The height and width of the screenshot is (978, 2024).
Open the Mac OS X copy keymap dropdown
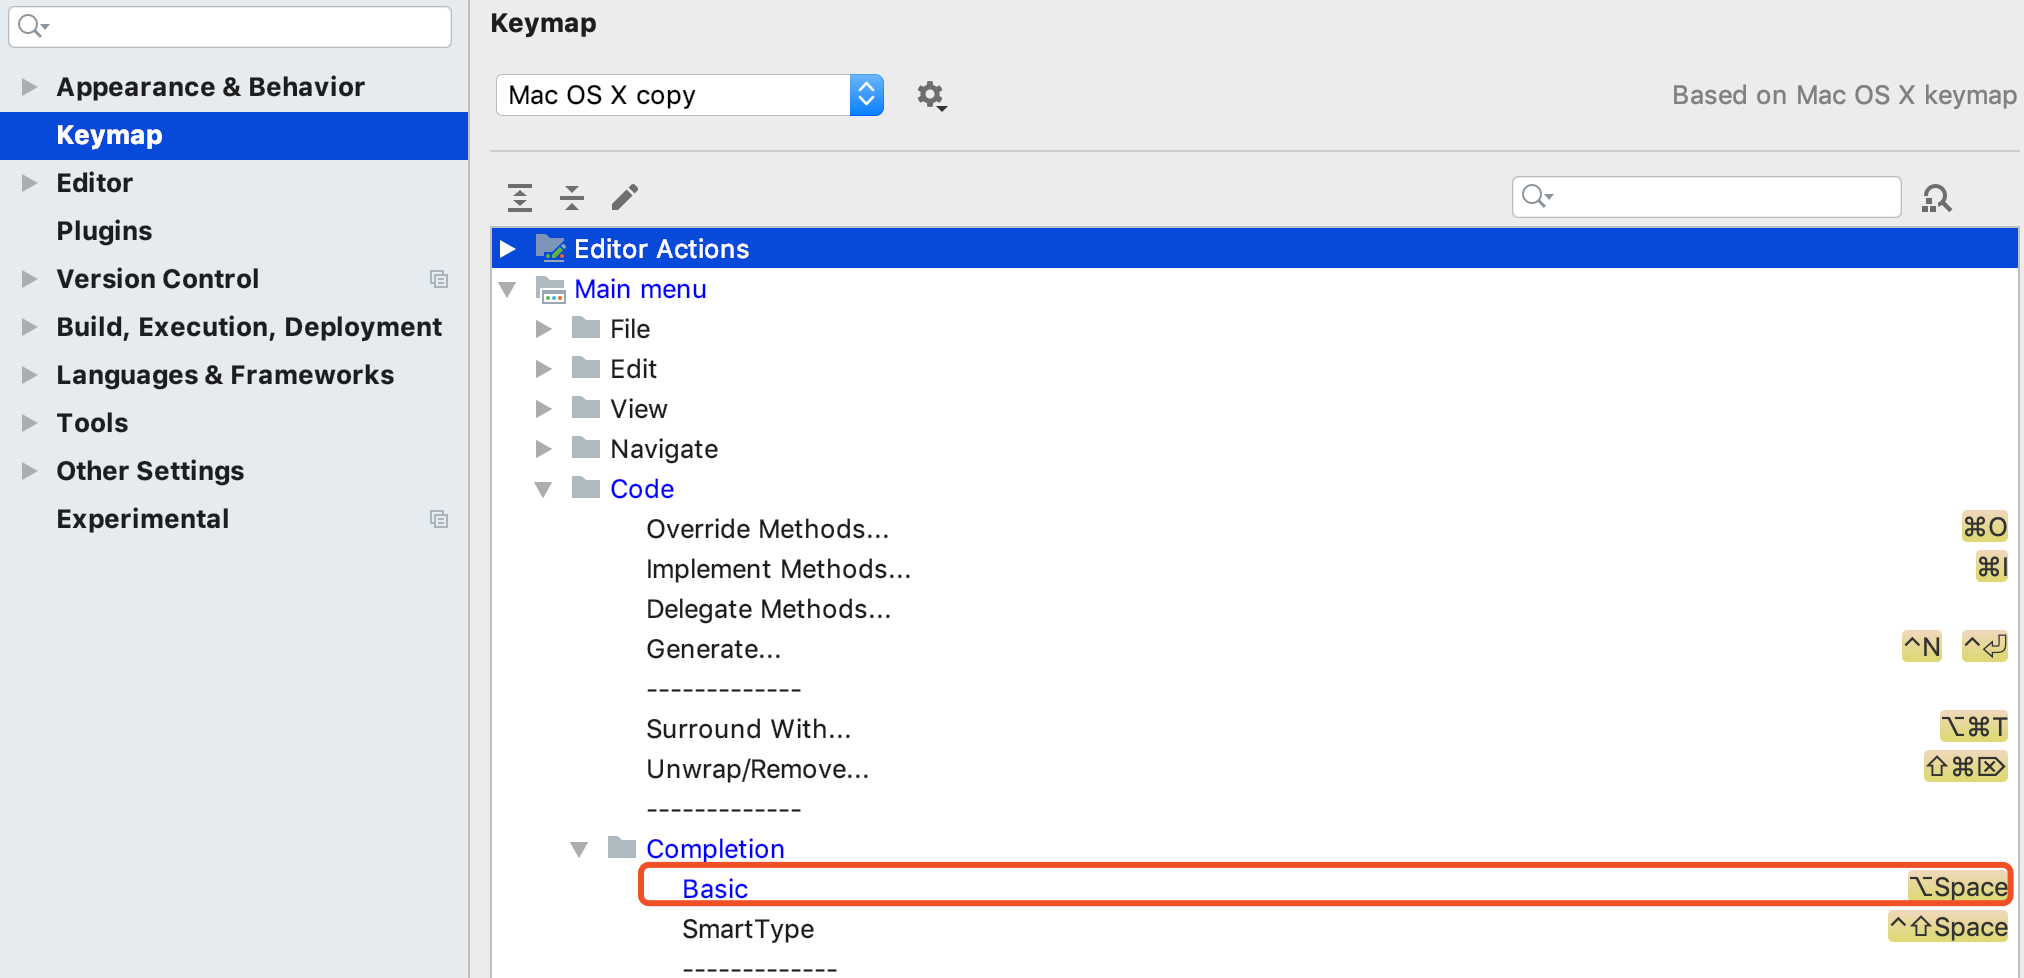[690, 95]
